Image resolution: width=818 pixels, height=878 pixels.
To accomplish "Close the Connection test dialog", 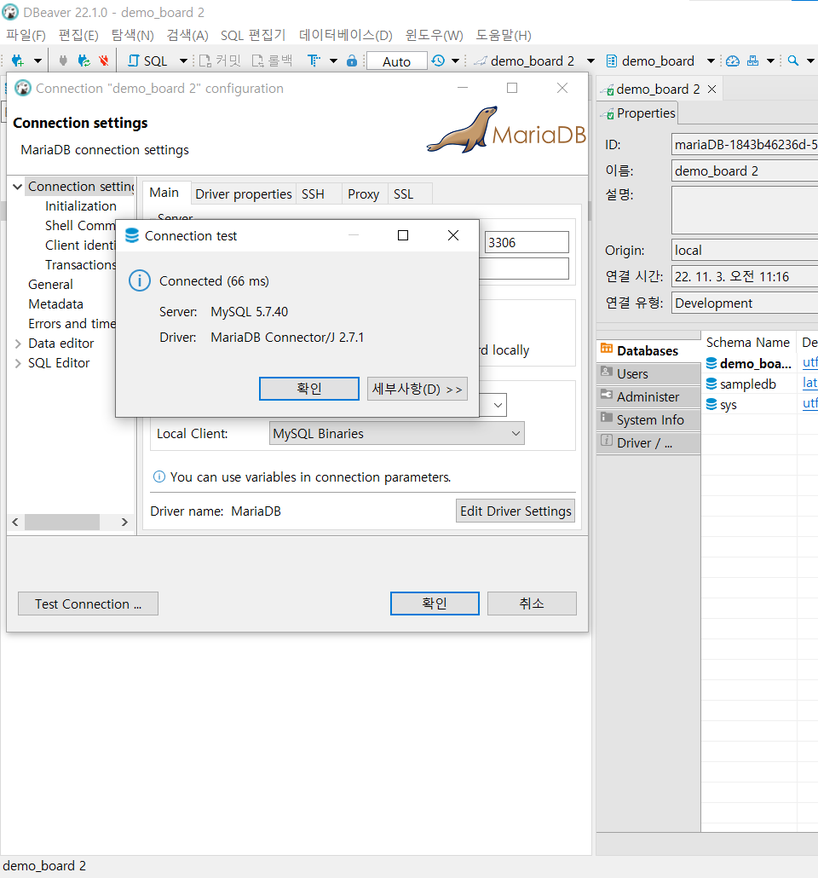I will click(x=454, y=236).
